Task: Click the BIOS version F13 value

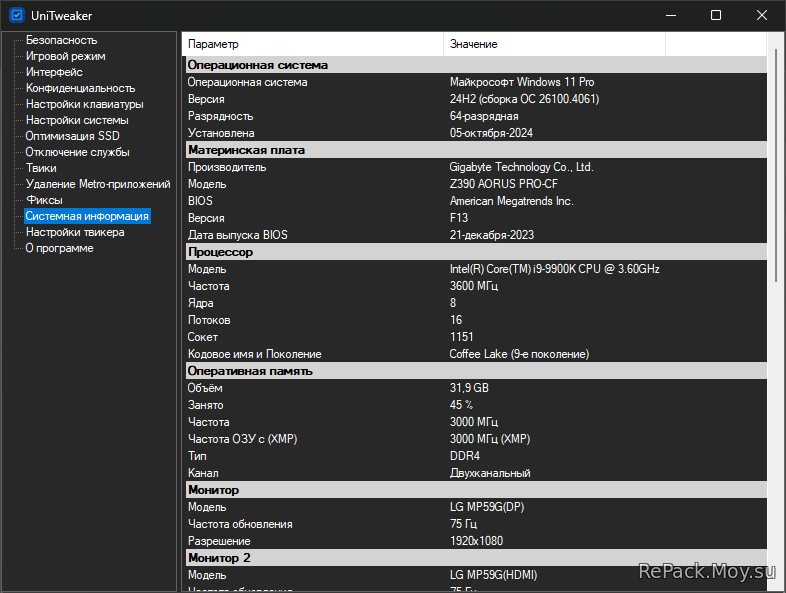Action: tap(459, 218)
